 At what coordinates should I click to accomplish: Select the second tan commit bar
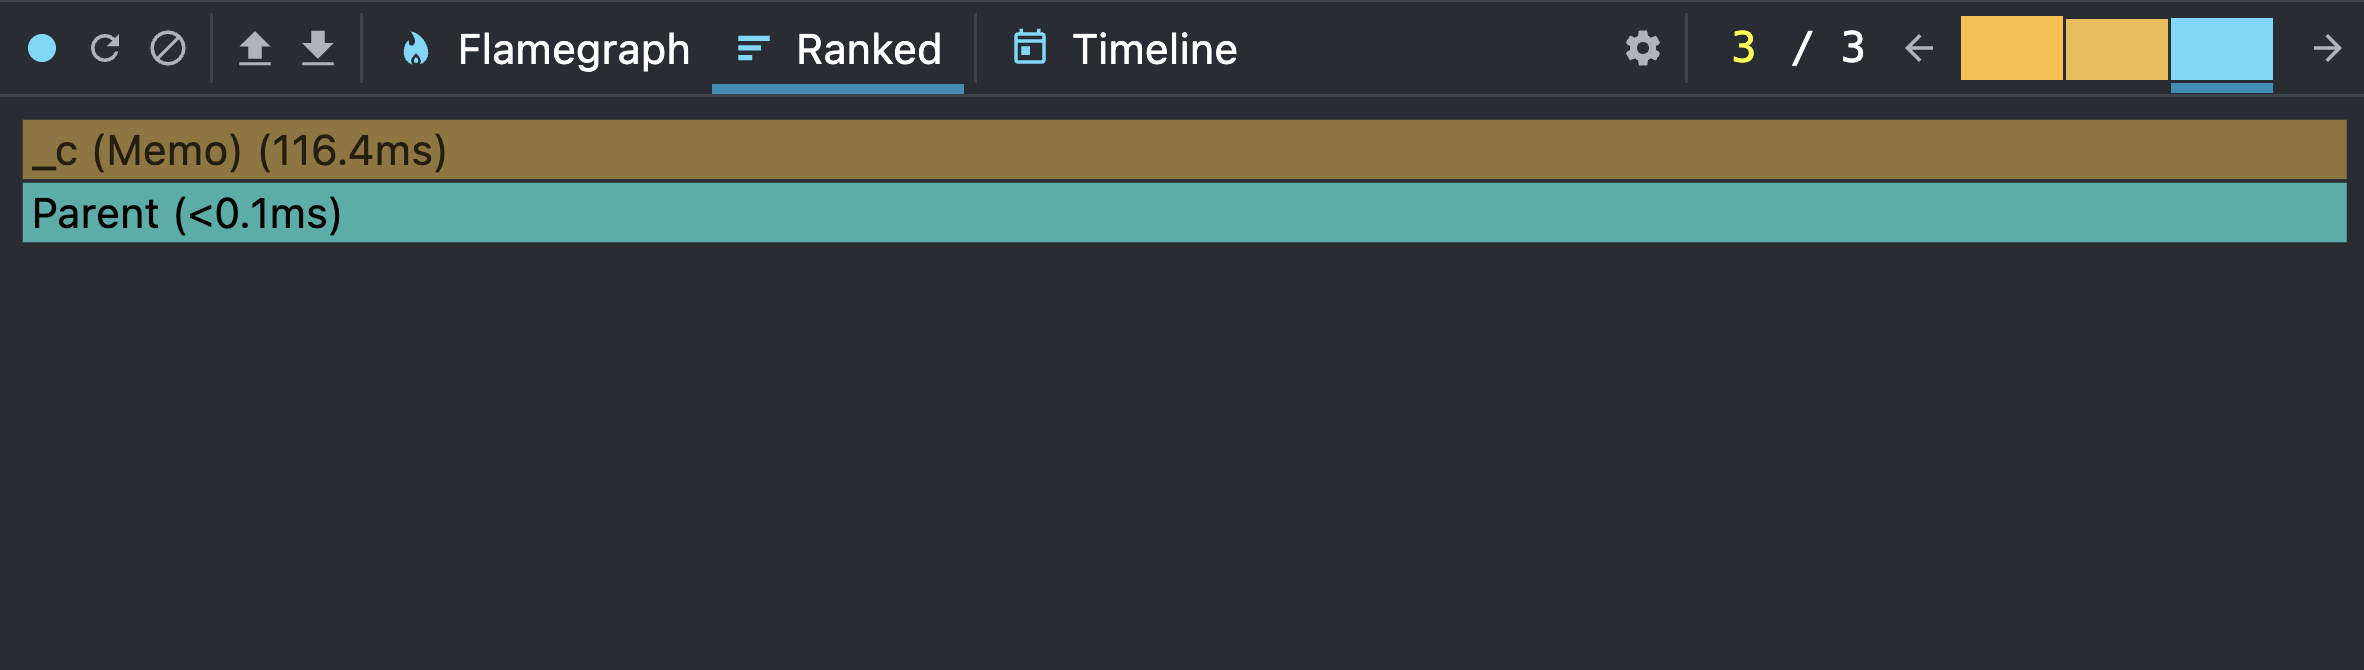click(2116, 49)
